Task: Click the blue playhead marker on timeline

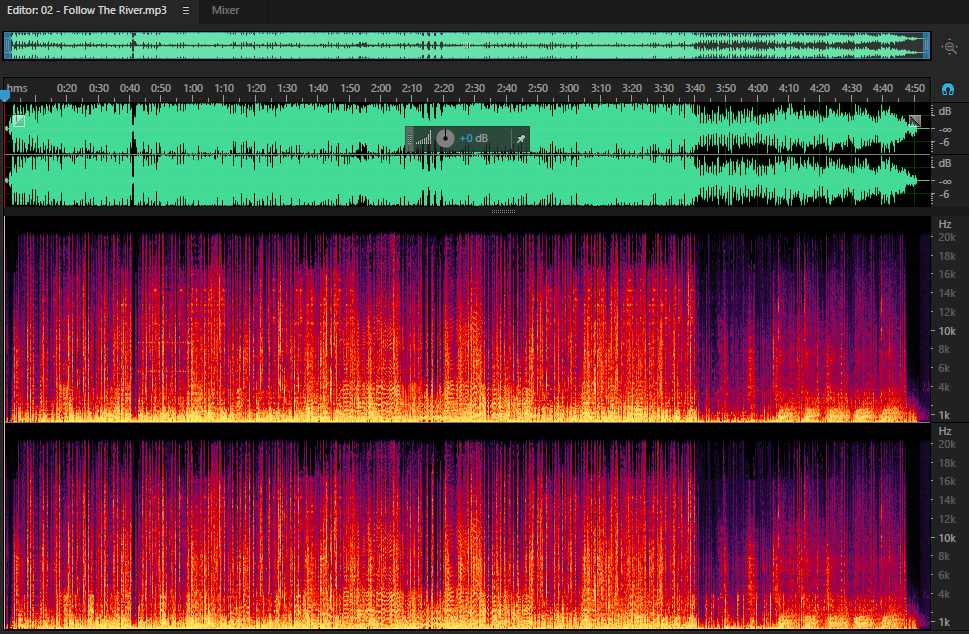Action: [5, 96]
